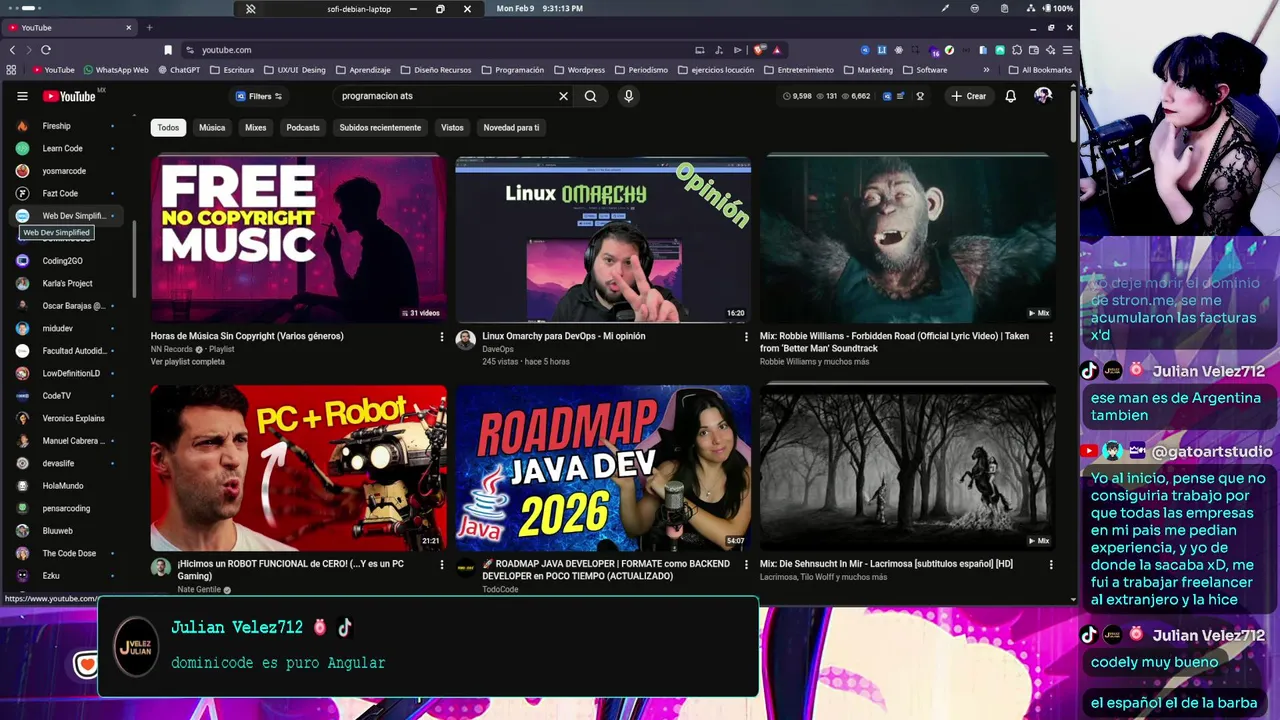
Task: Open options for Linux Omarchy video
Action: 746,337
